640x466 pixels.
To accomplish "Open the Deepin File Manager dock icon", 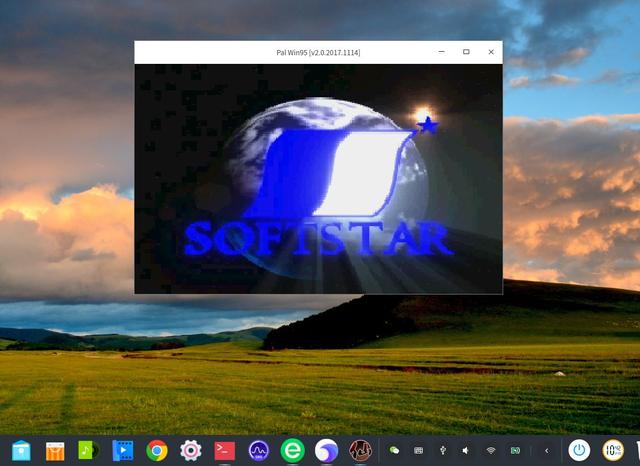I will coord(21,450).
